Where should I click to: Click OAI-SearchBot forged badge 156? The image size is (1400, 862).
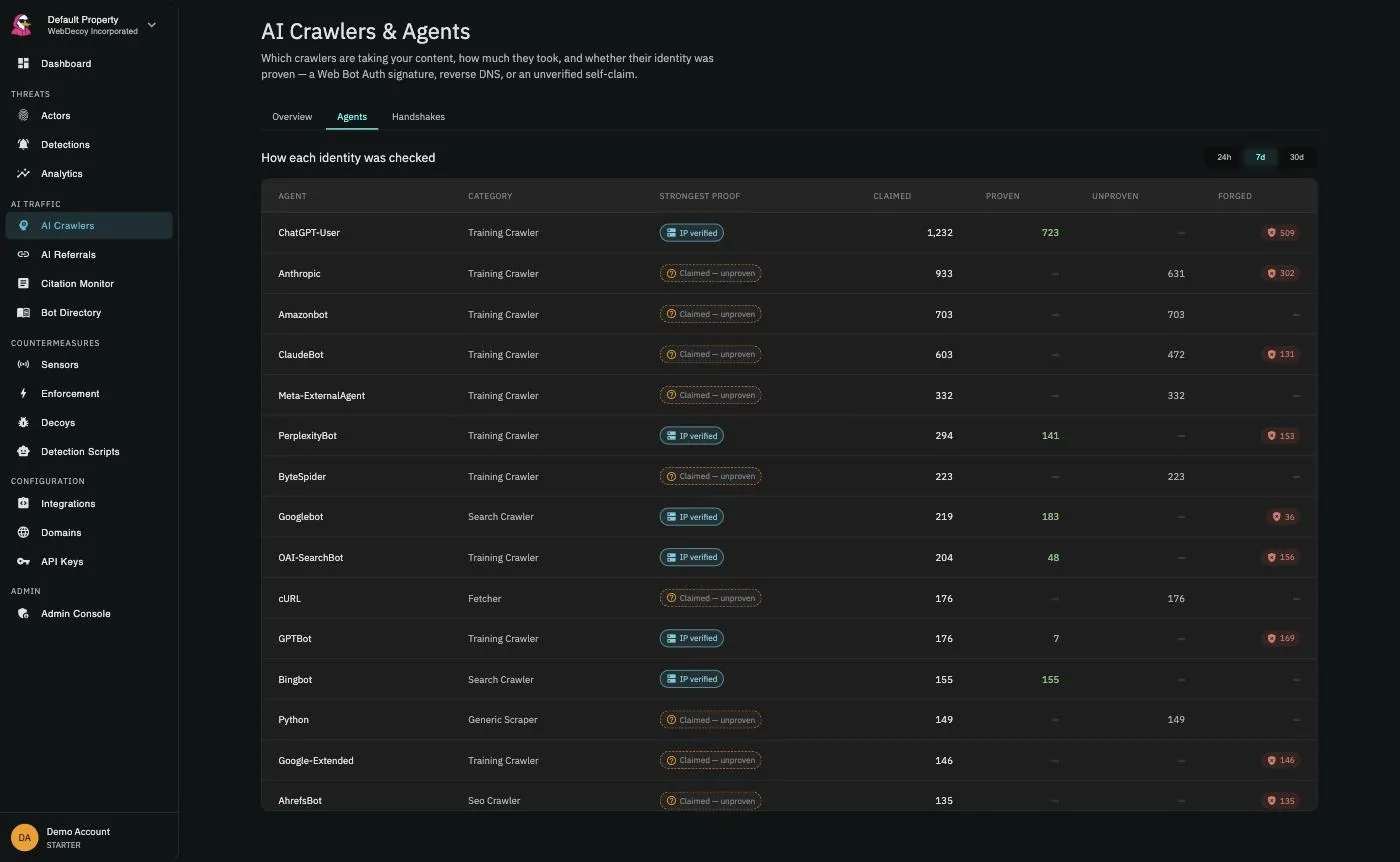point(1281,557)
